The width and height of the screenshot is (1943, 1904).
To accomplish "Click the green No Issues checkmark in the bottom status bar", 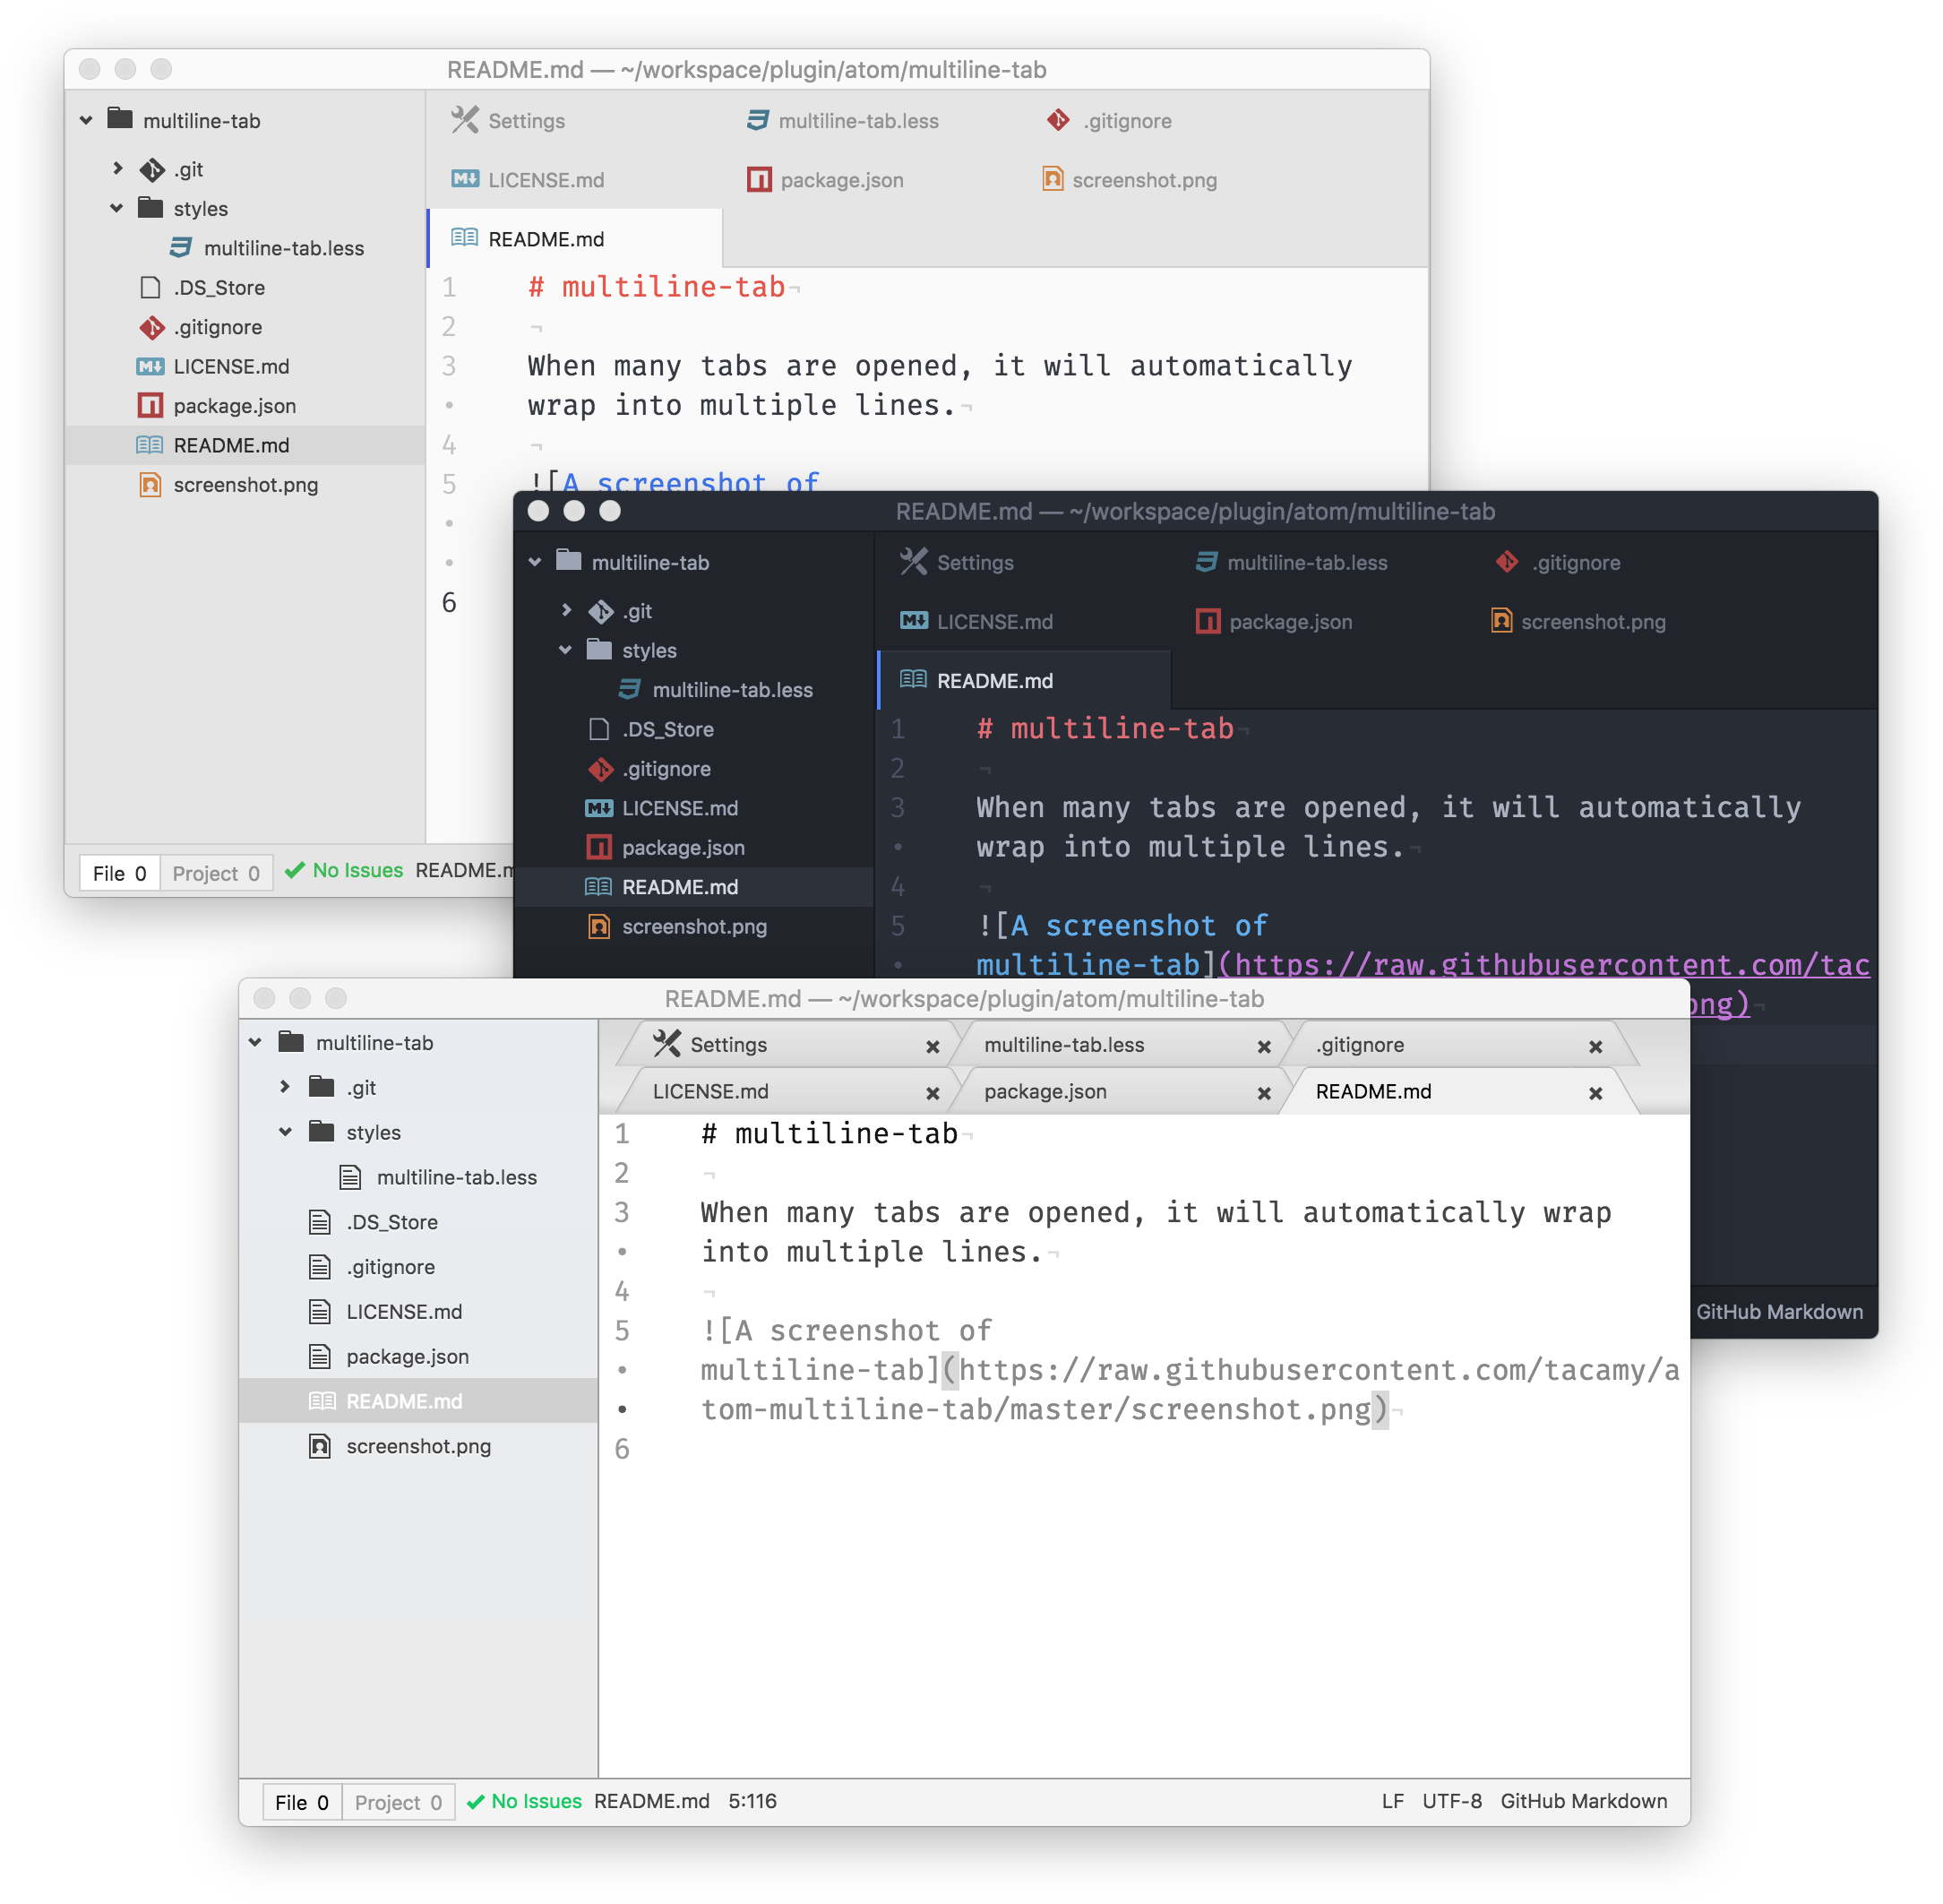I will pyautogui.click(x=476, y=1801).
